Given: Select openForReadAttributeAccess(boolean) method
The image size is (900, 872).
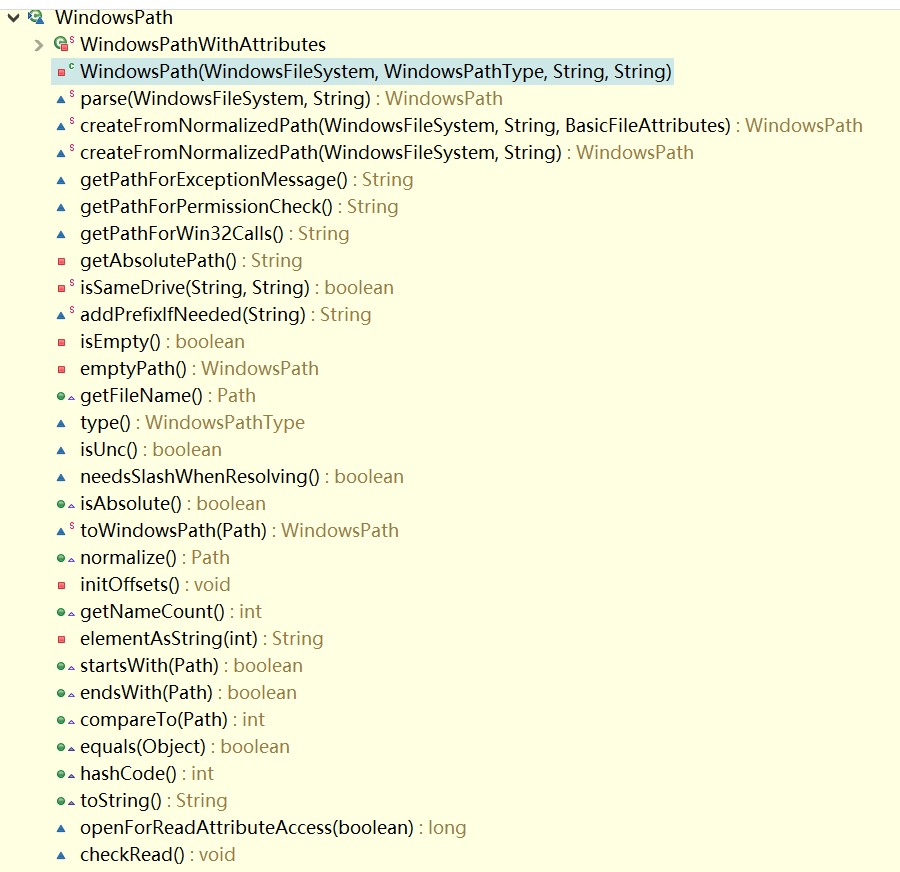Looking at the screenshot, I should click(273, 827).
